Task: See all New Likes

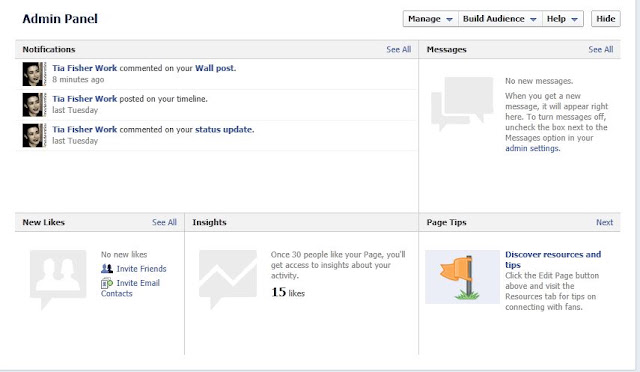Action: pos(164,222)
